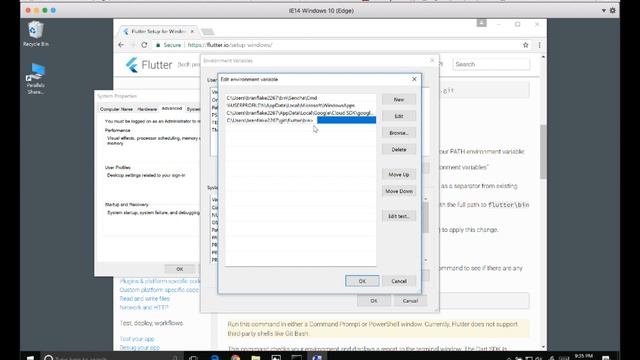Close the Environment Variables window

point(432,60)
